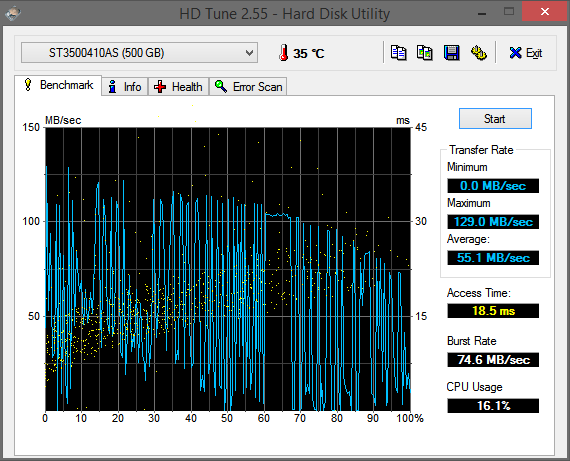Screen dimensions: 570x461
Task: Click the Access Time 18.5 ms readout
Action: click(x=493, y=311)
